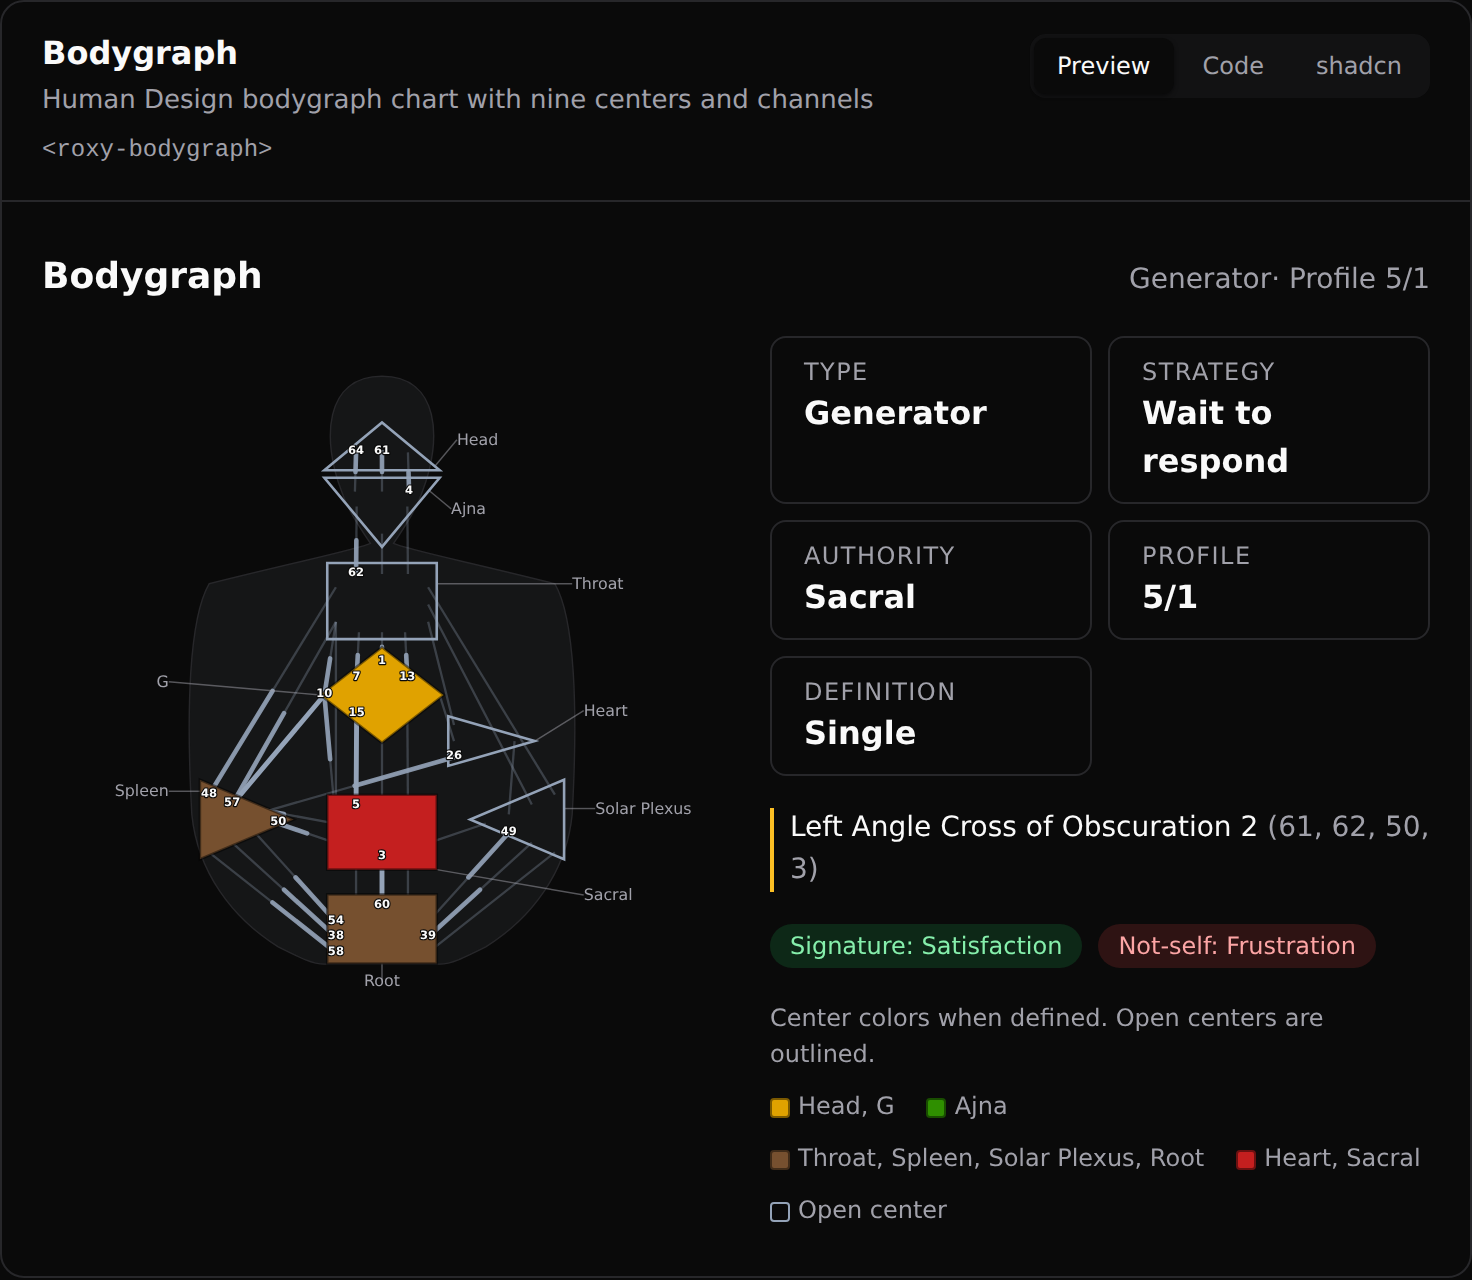Click gate 49 on the Solar Plexus

point(509,831)
